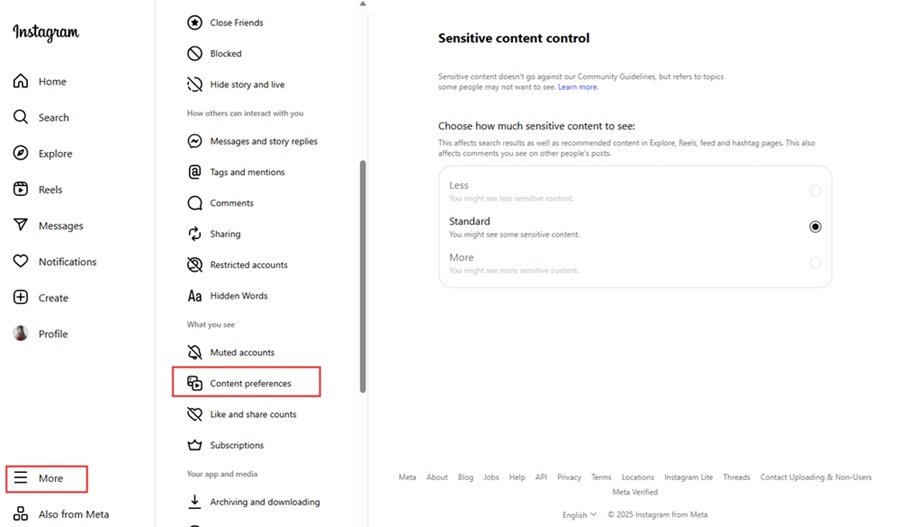Viewport: 900px width, 527px height.
Task: Open Profile avatar thumbnail
Action: [21, 334]
